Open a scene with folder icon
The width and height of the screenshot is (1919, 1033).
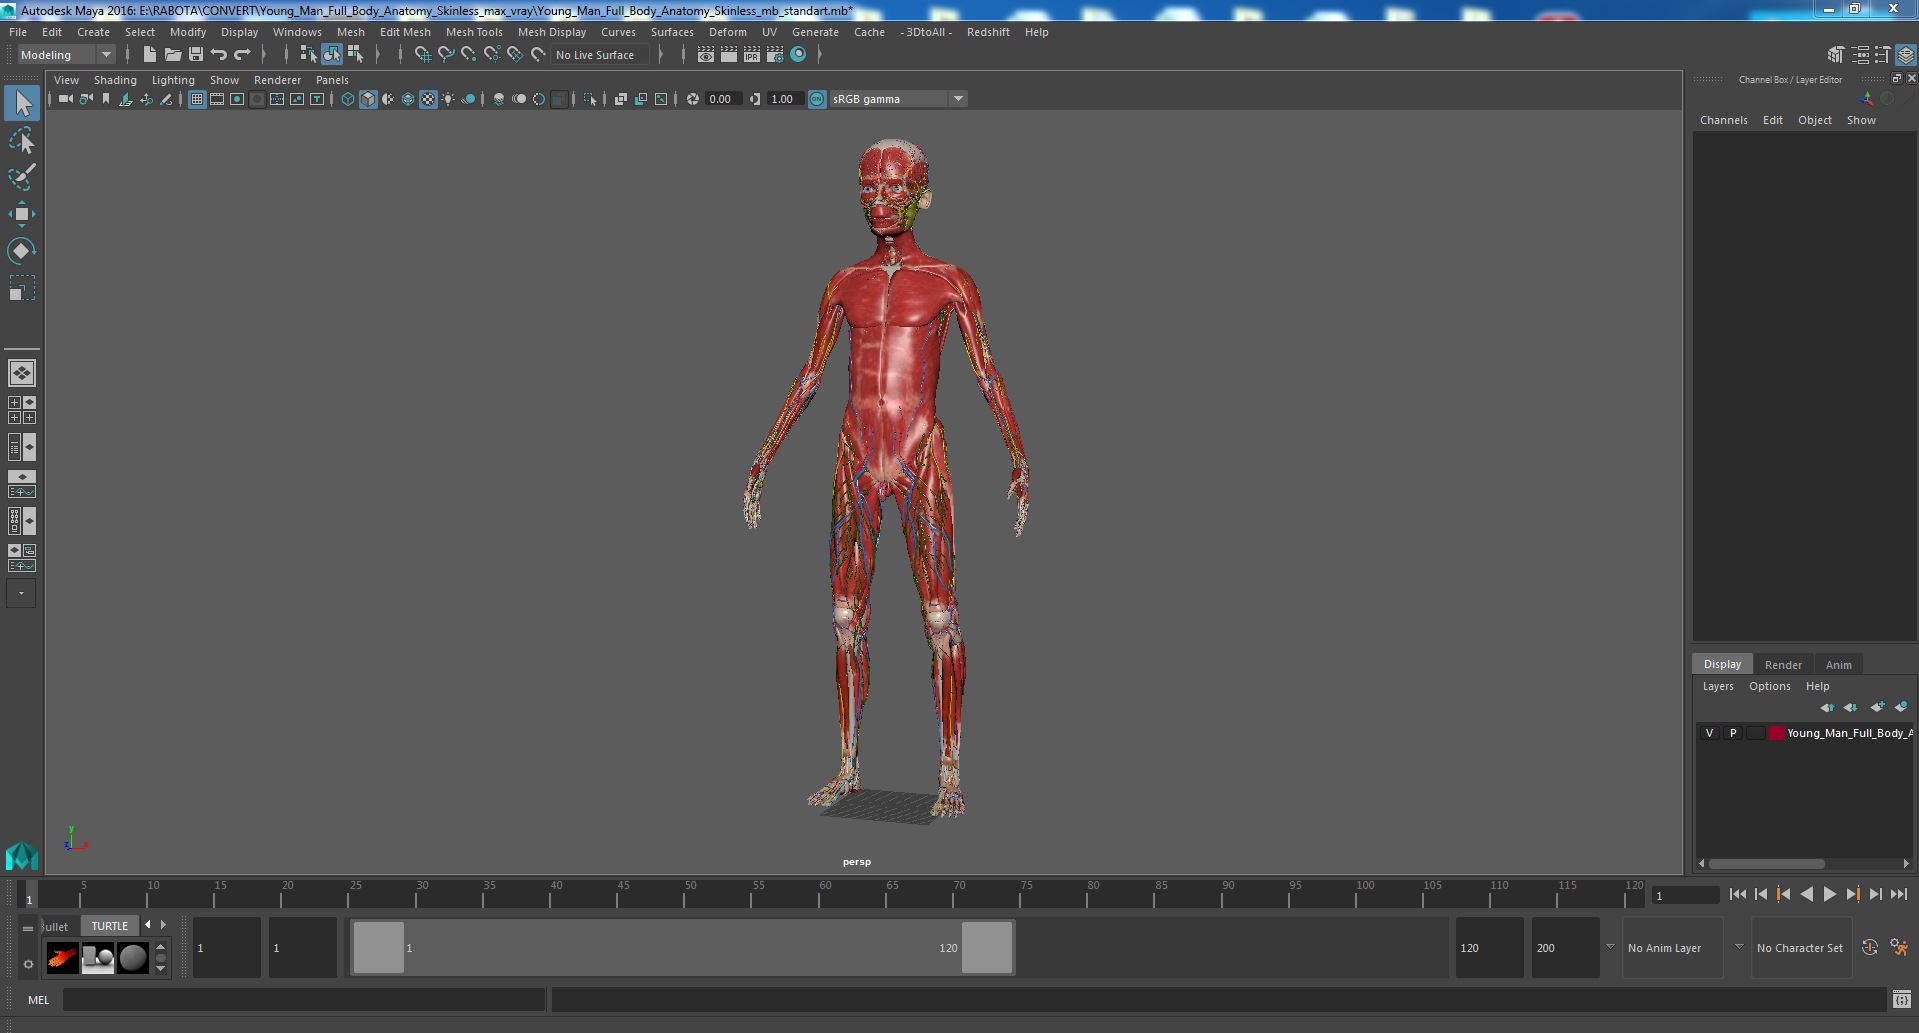click(x=172, y=55)
